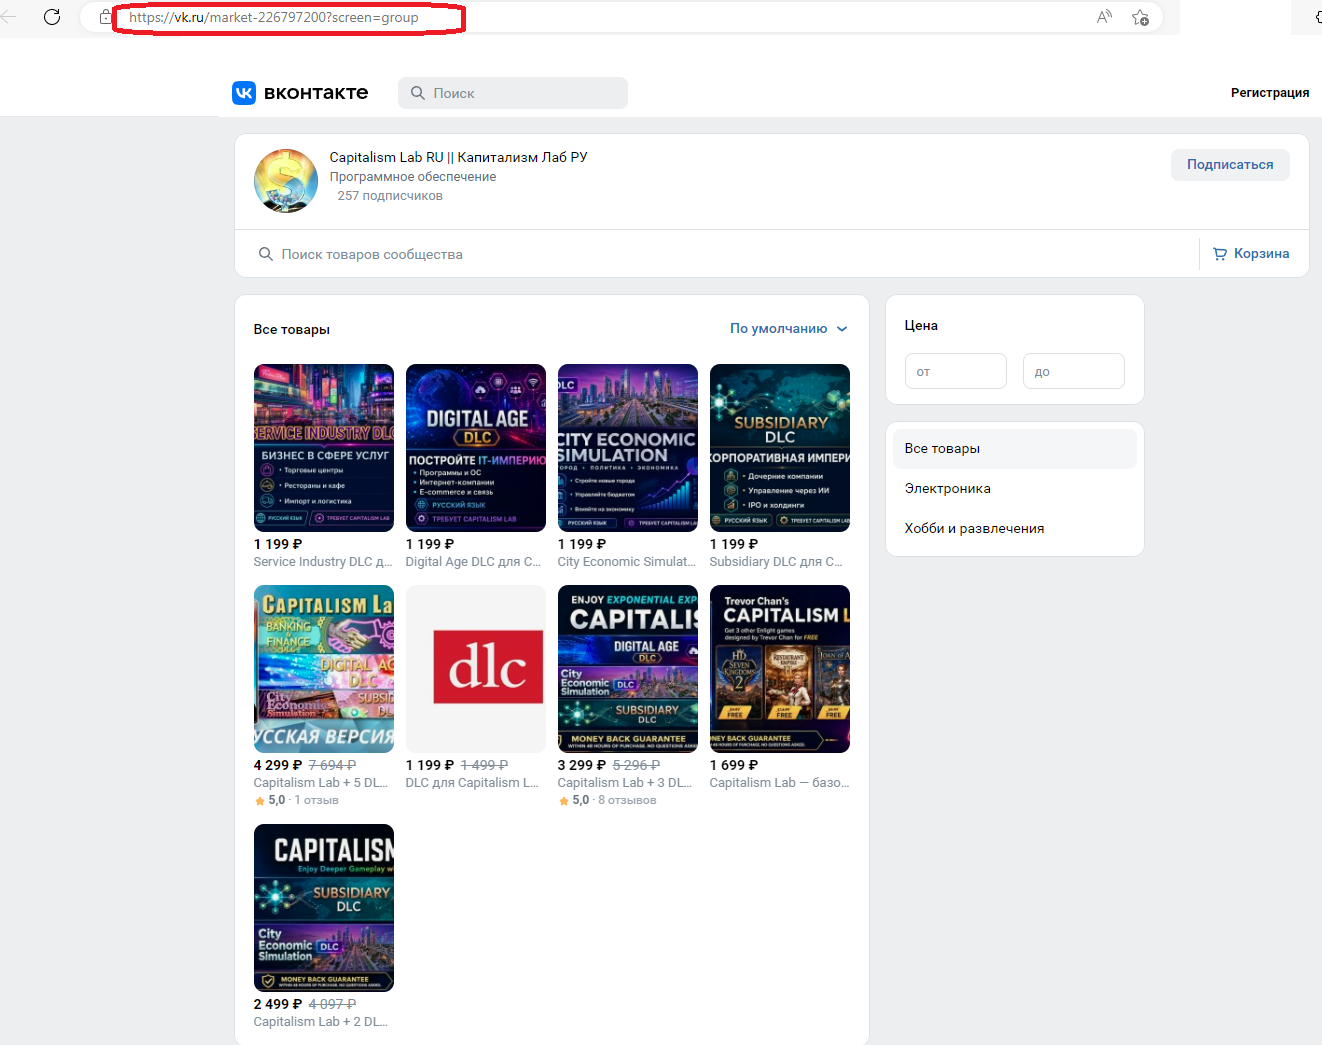Select the 'Электроника' category
The width and height of the screenshot is (1322, 1045).
[x=1015, y=489]
